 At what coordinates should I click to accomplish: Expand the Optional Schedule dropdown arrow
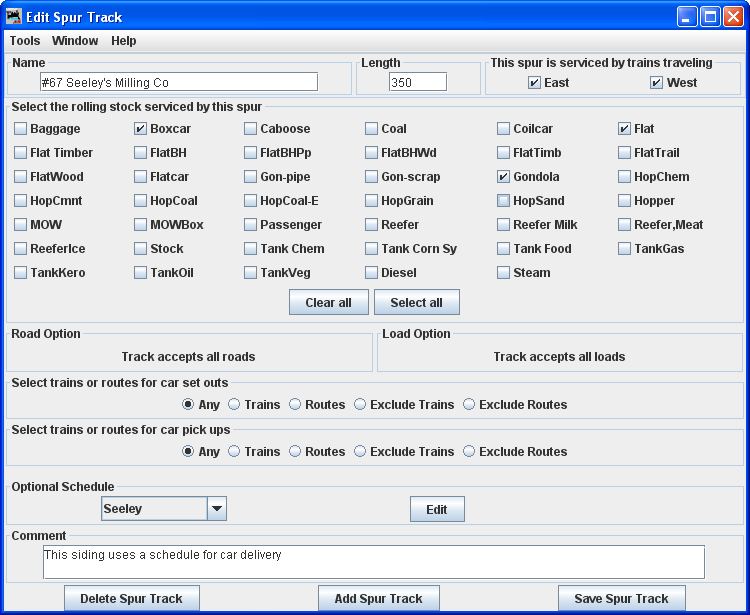click(x=217, y=509)
